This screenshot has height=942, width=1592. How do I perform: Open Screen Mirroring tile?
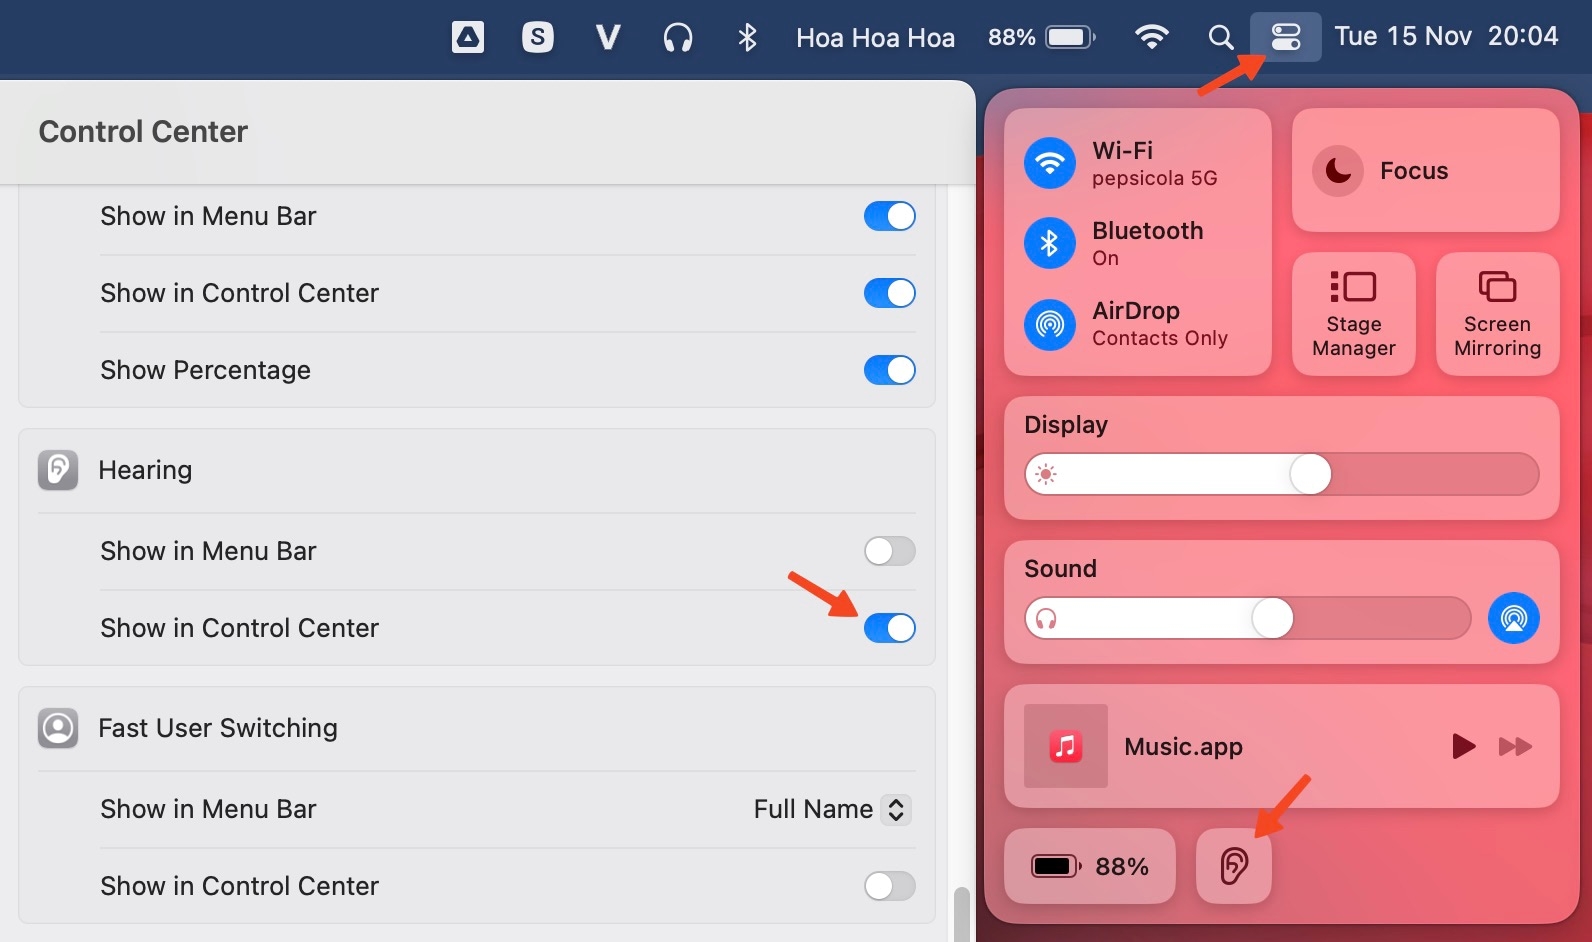point(1498,314)
